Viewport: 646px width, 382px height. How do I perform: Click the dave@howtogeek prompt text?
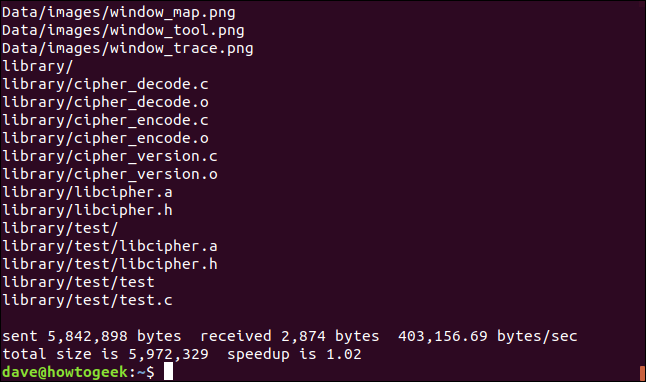point(65,372)
